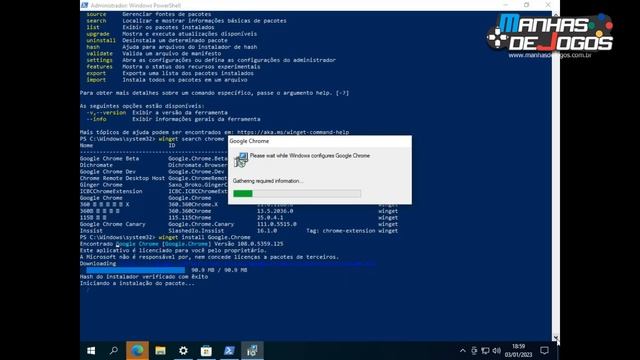Image resolution: width=640 pixels, height=360 pixels.
Task: Open File Explorer from the taskbar
Action: tap(160, 351)
